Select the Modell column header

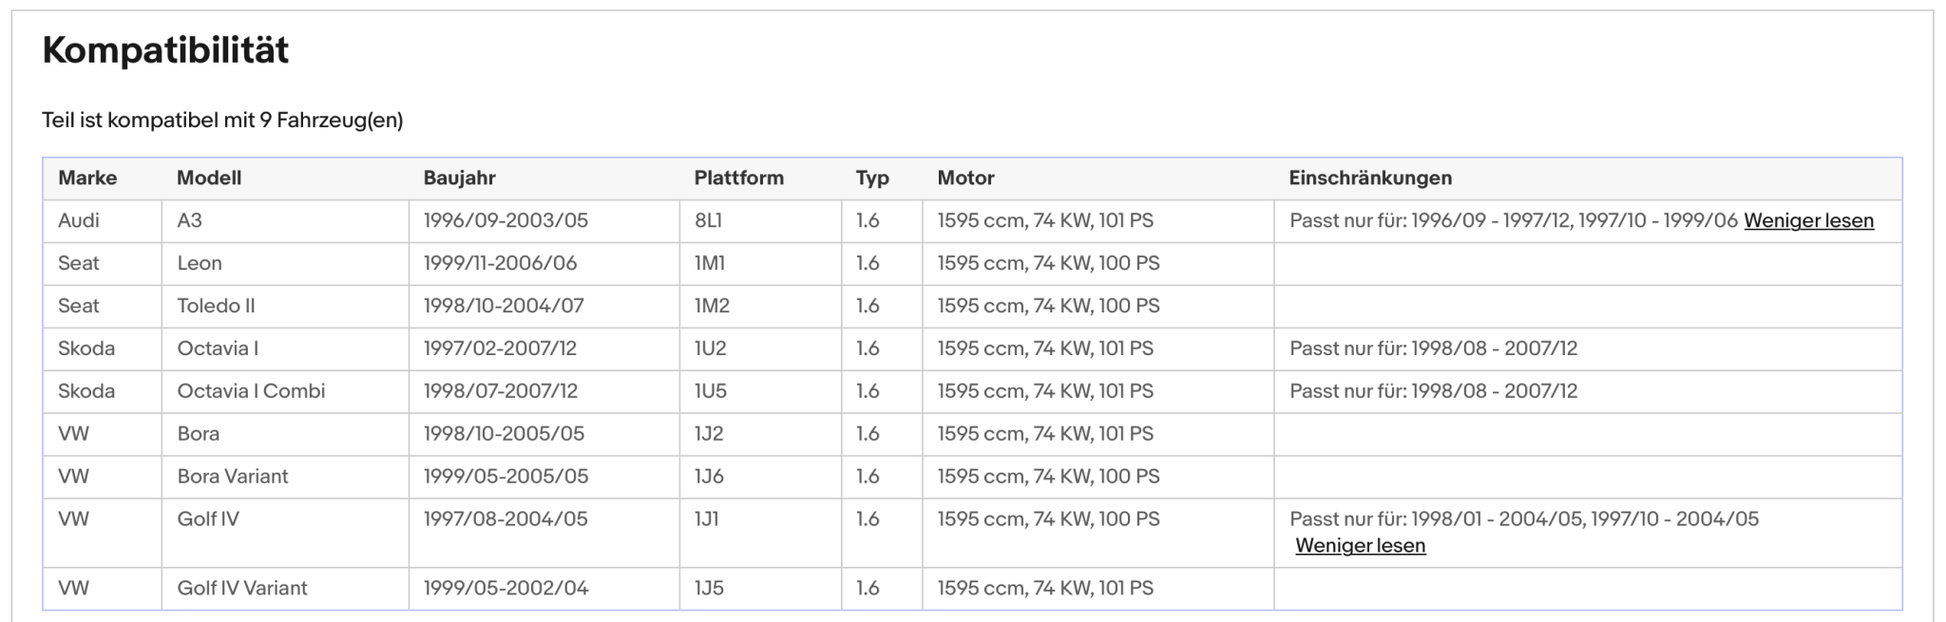pos(209,178)
